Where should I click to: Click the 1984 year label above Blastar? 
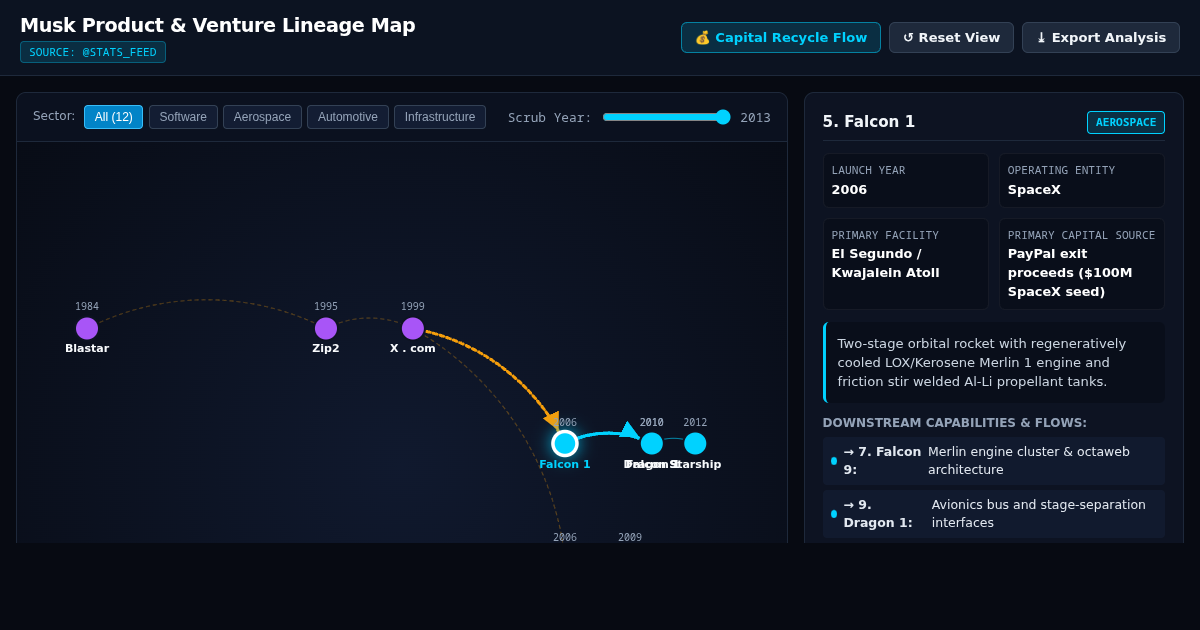[x=87, y=307]
